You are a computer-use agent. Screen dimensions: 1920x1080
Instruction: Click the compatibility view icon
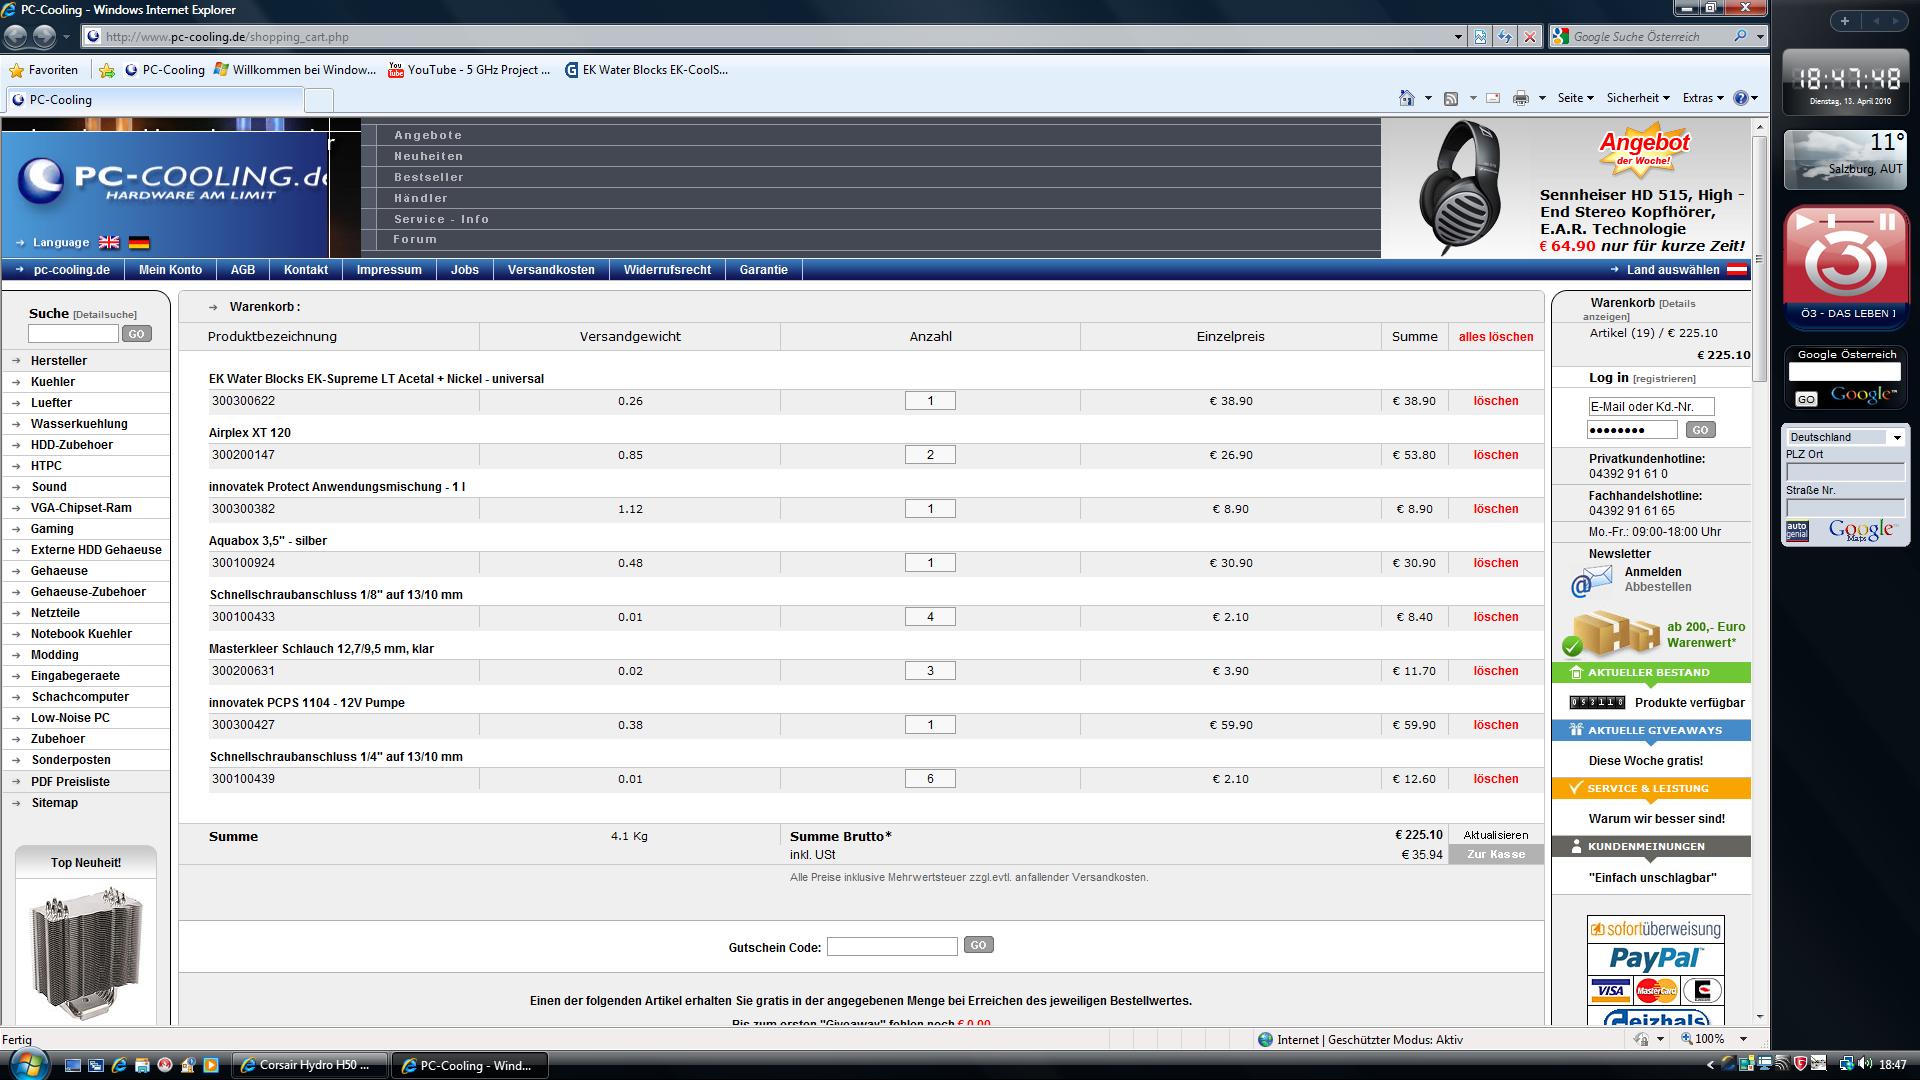(x=1481, y=37)
